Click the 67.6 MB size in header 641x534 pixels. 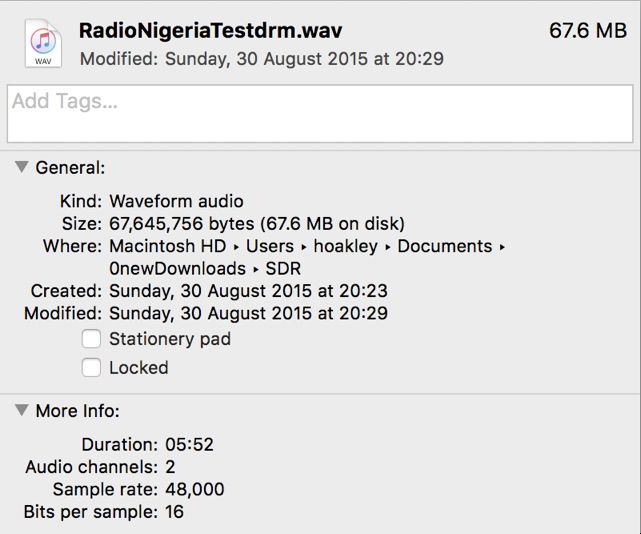(x=588, y=31)
